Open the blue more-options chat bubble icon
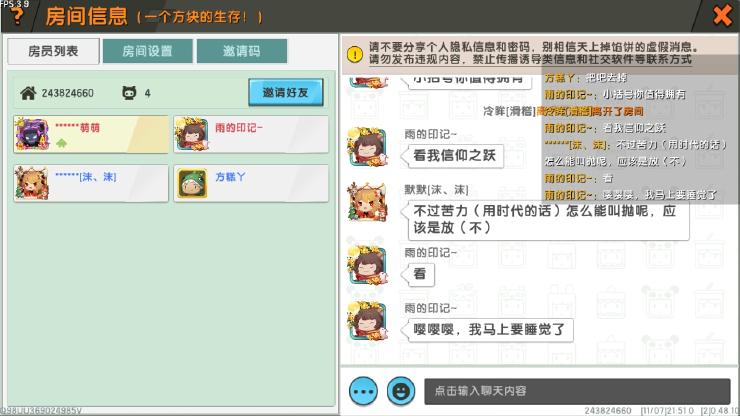 point(363,391)
